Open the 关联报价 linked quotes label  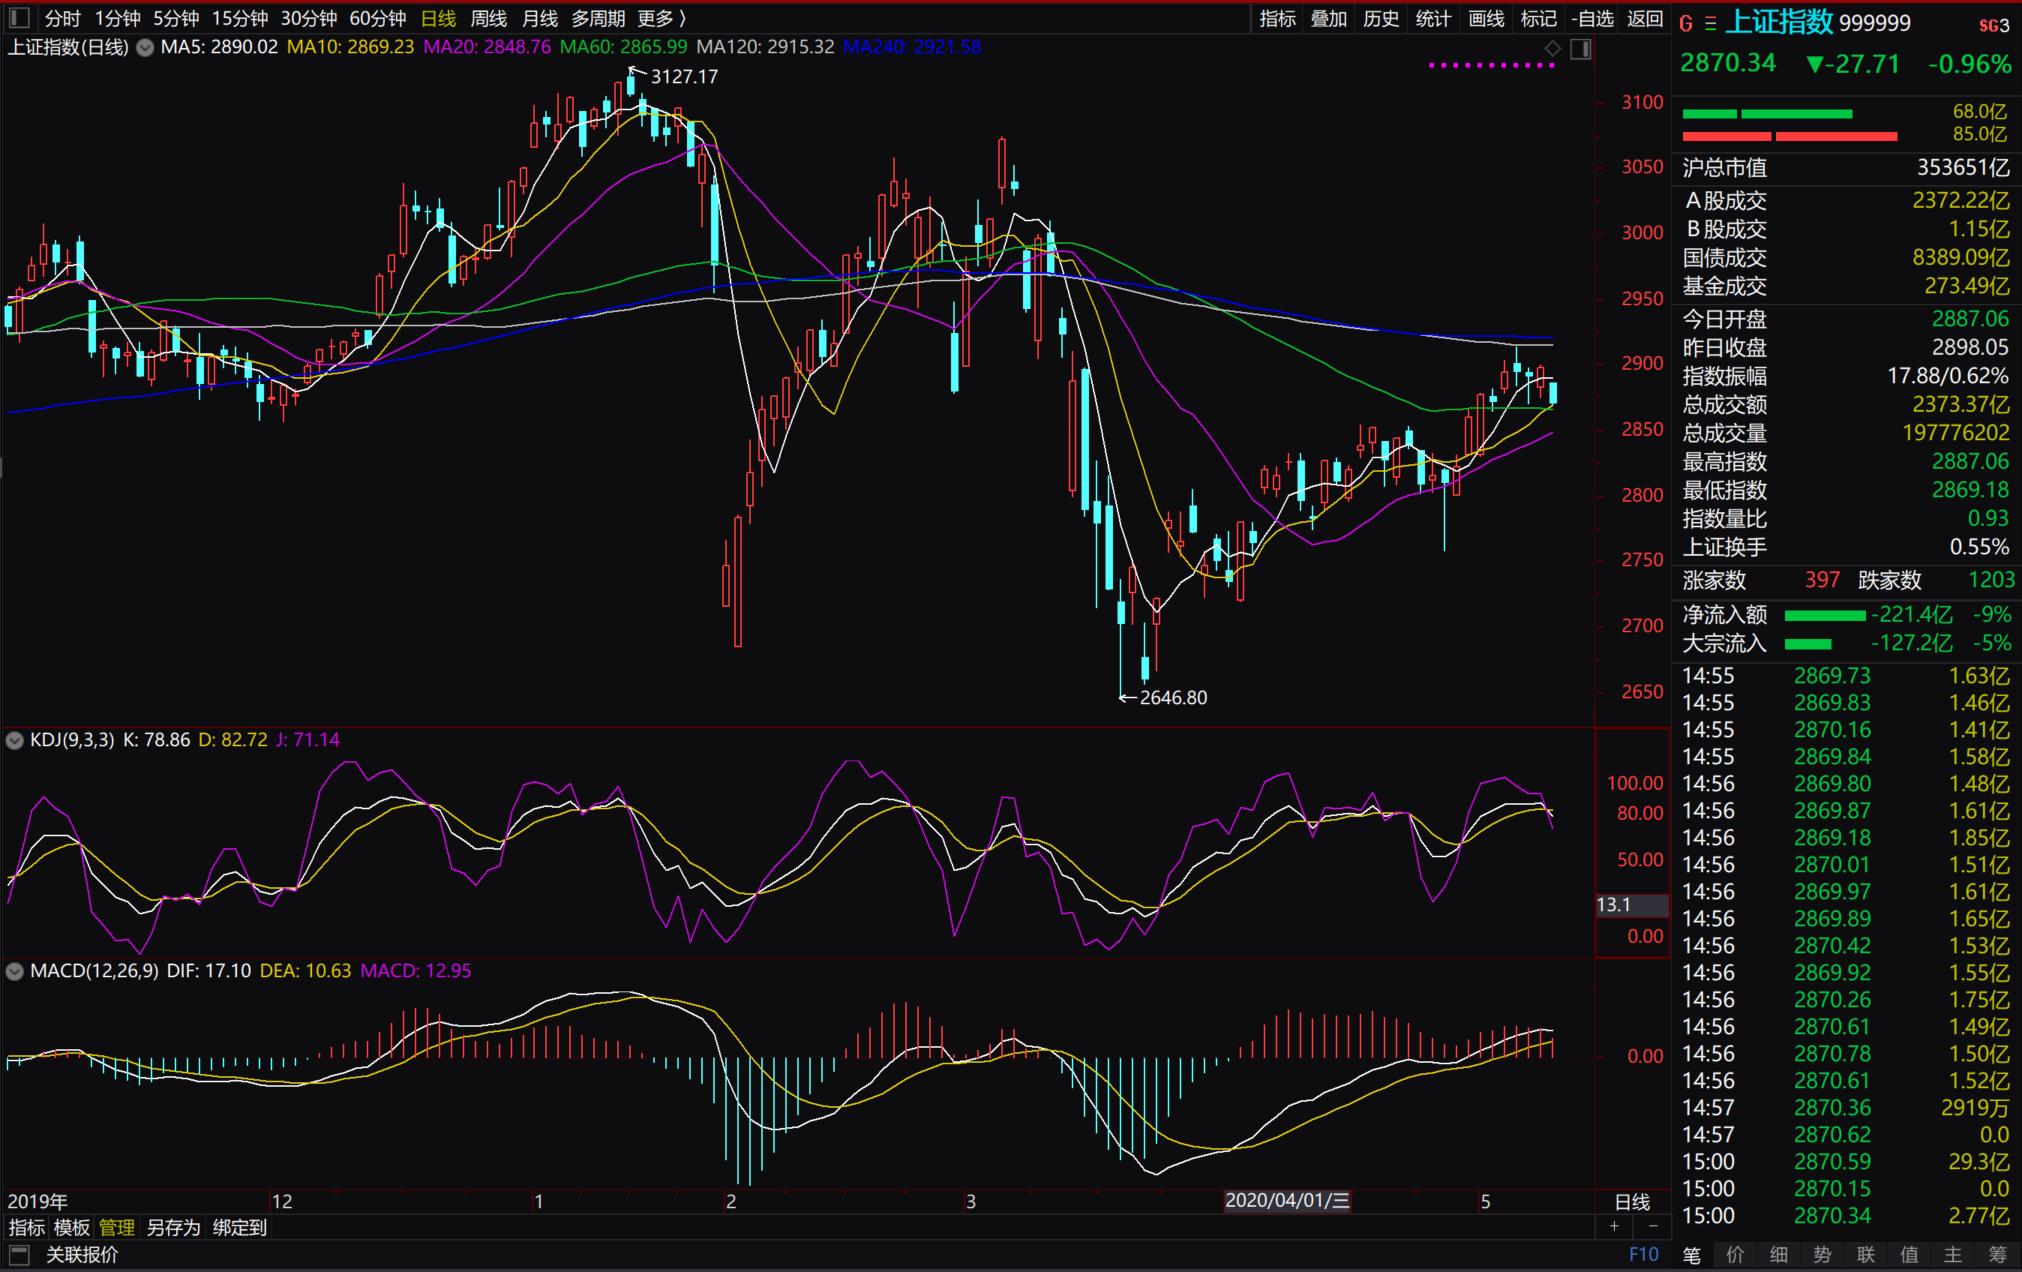pos(82,1254)
